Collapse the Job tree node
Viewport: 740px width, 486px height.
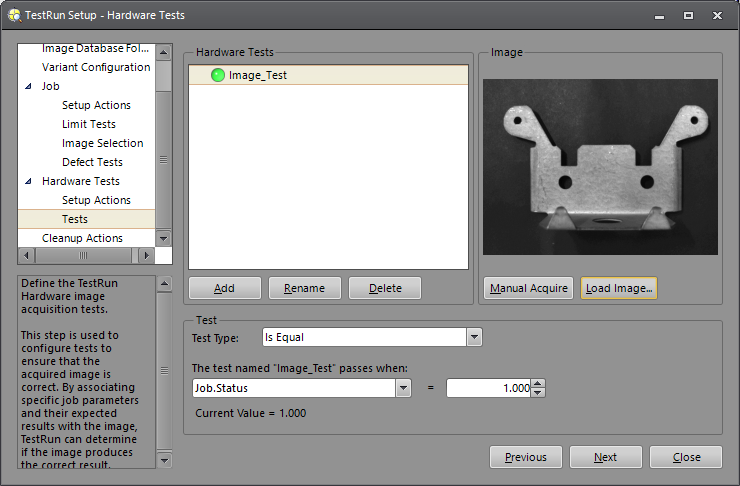(x=28, y=87)
